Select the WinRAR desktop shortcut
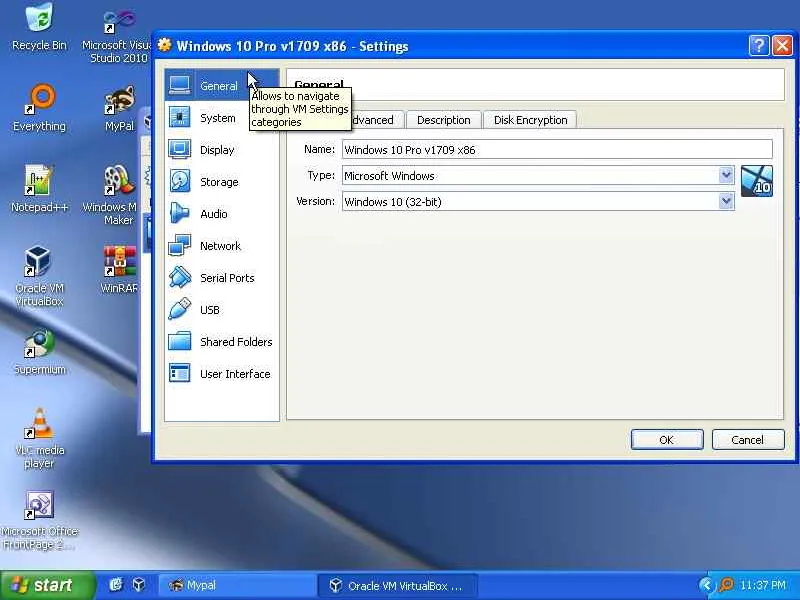 pyautogui.click(x=119, y=269)
